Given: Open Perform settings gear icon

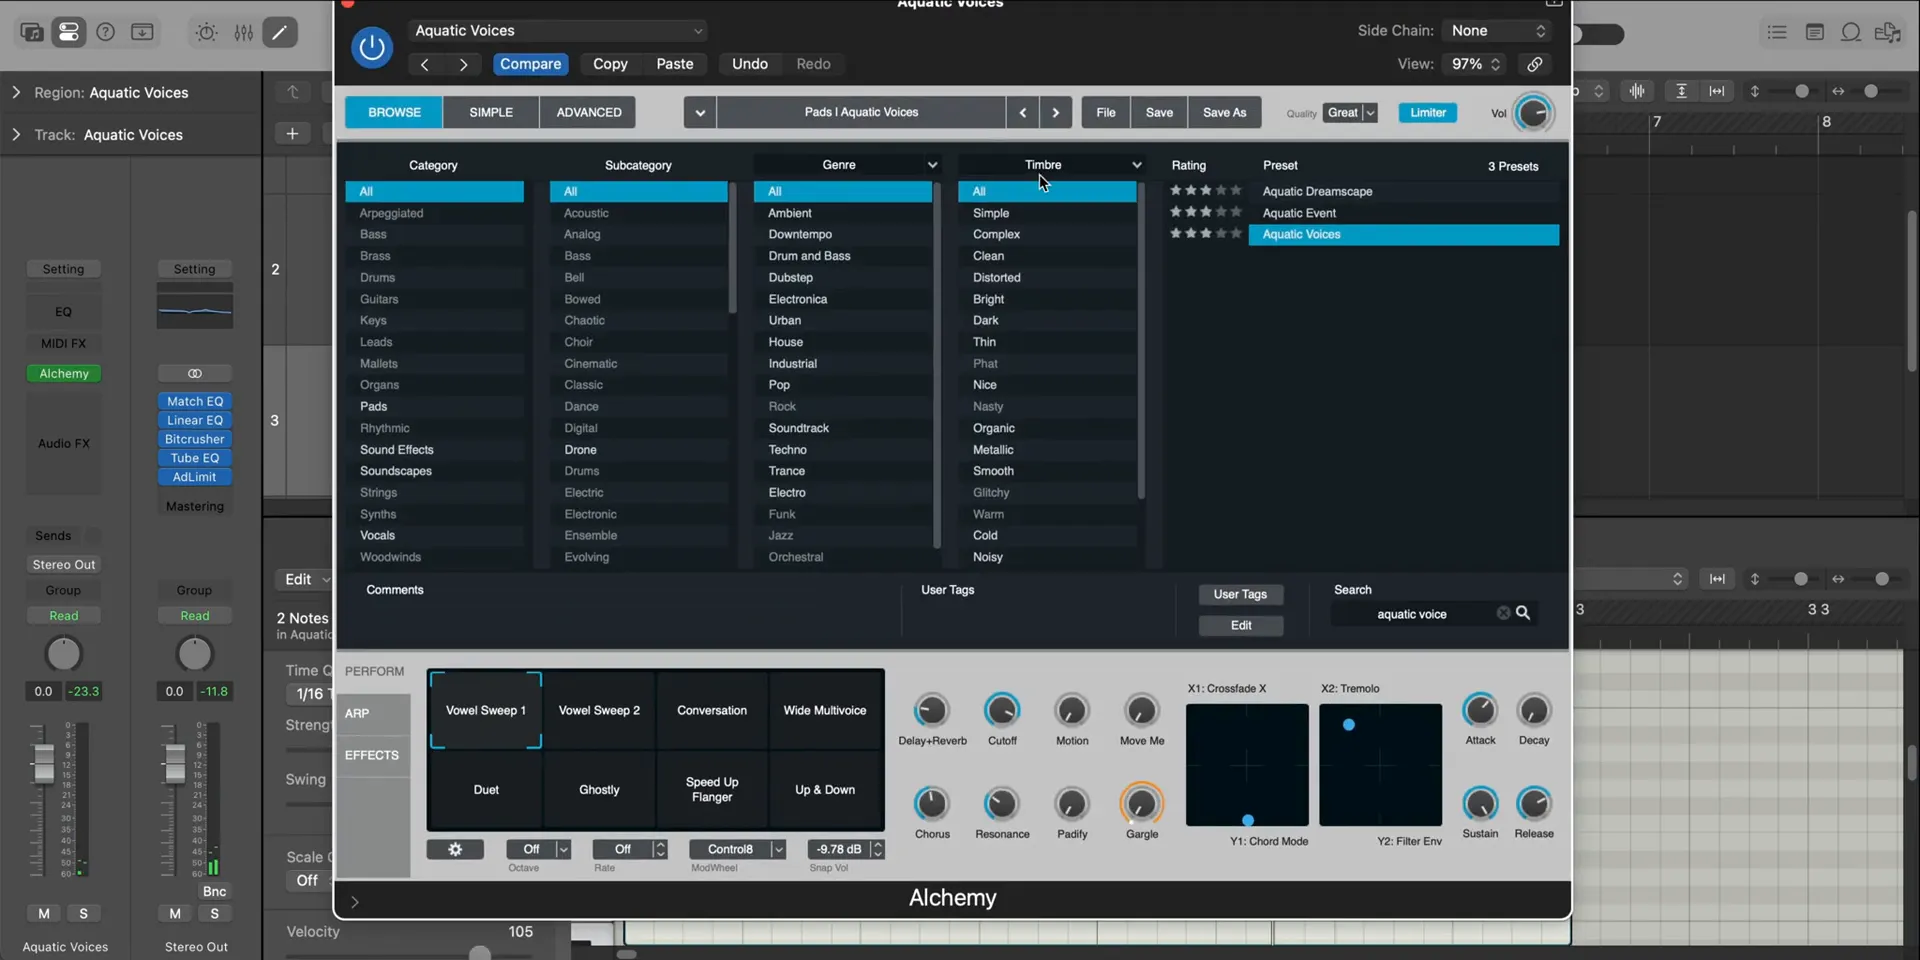Looking at the screenshot, I should click(455, 849).
